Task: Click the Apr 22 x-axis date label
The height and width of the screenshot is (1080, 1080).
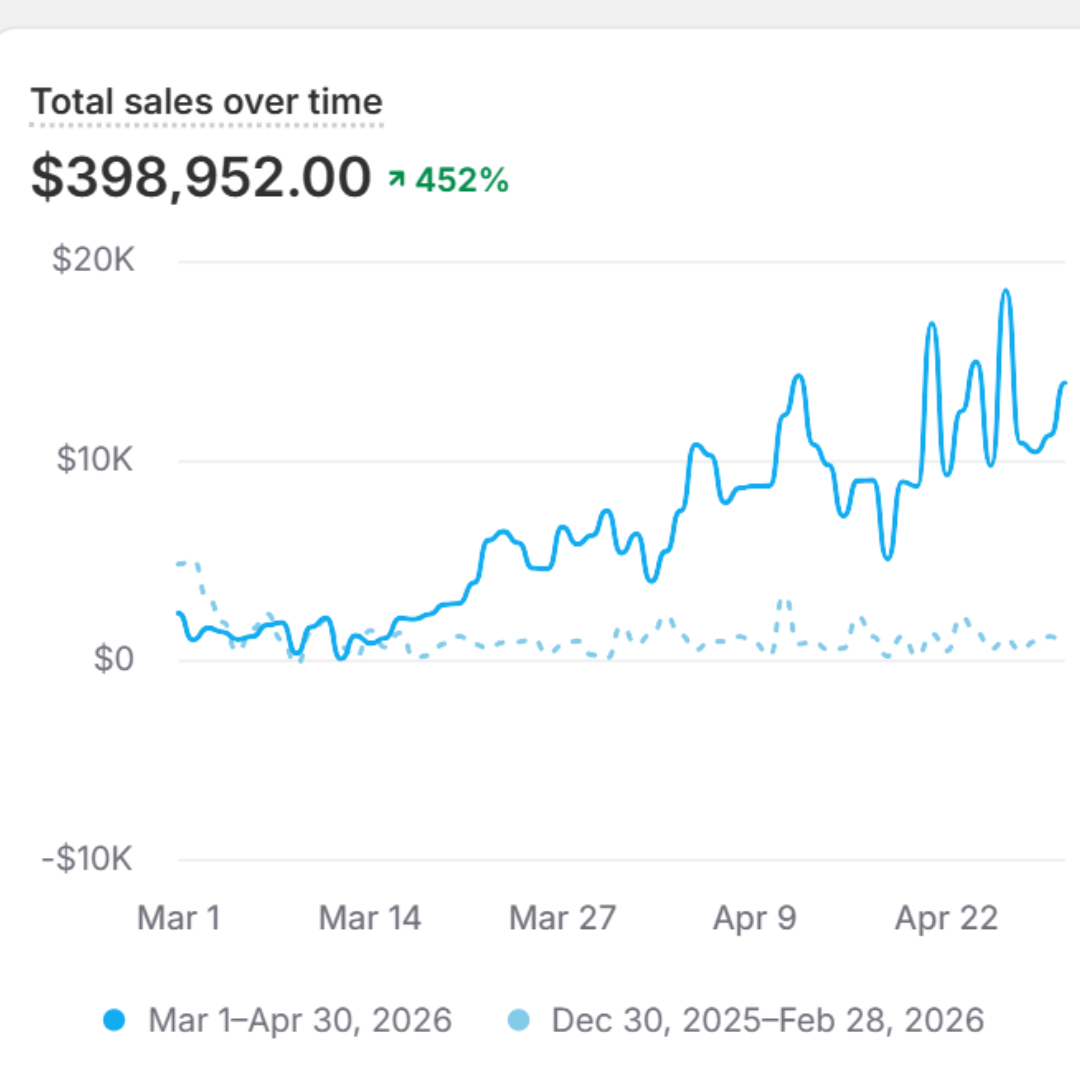Action: coord(946,918)
